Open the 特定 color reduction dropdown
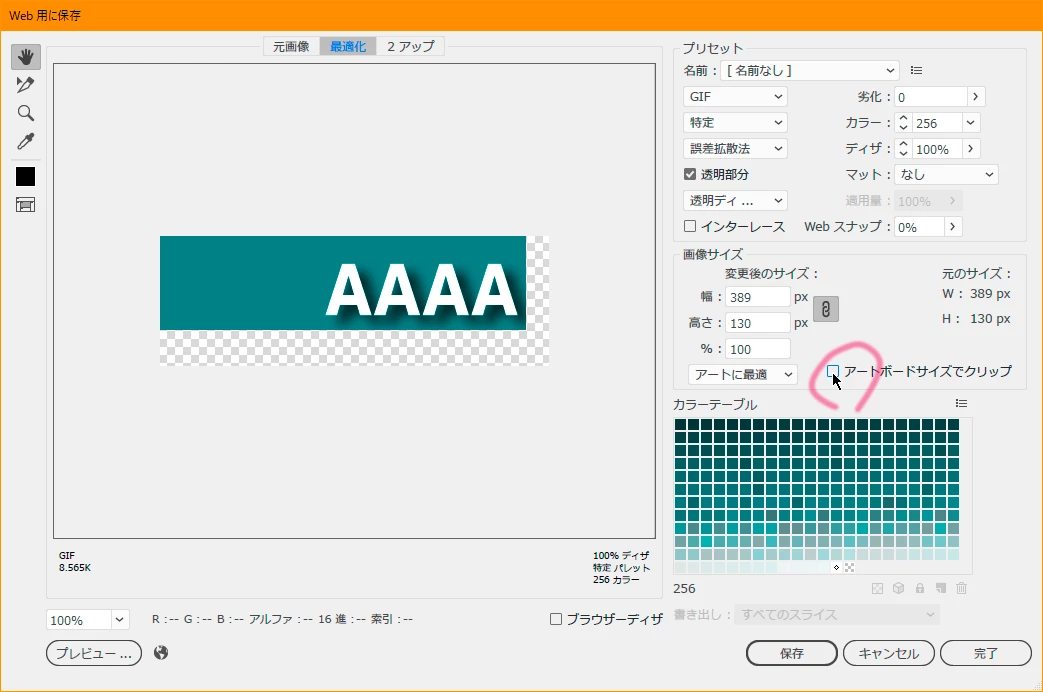1043x692 pixels. tap(735, 122)
